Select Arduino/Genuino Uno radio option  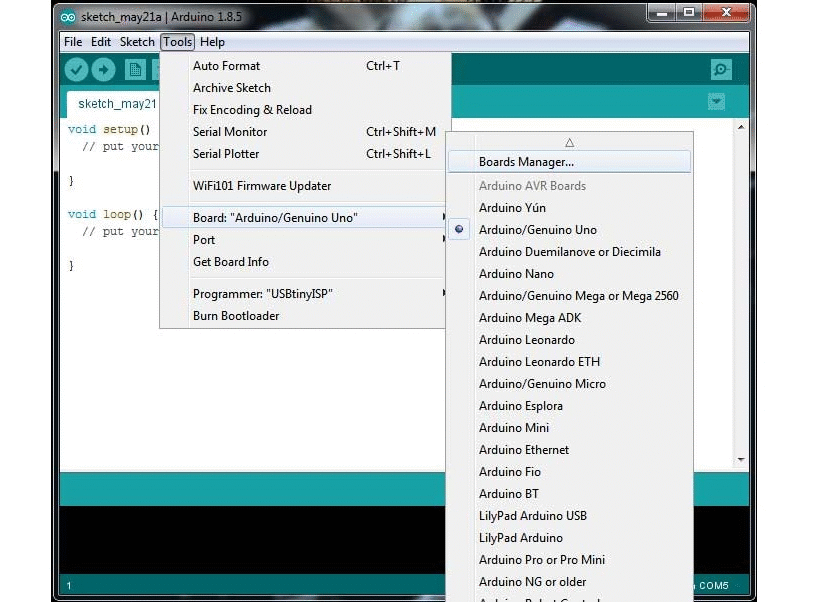click(x=569, y=230)
